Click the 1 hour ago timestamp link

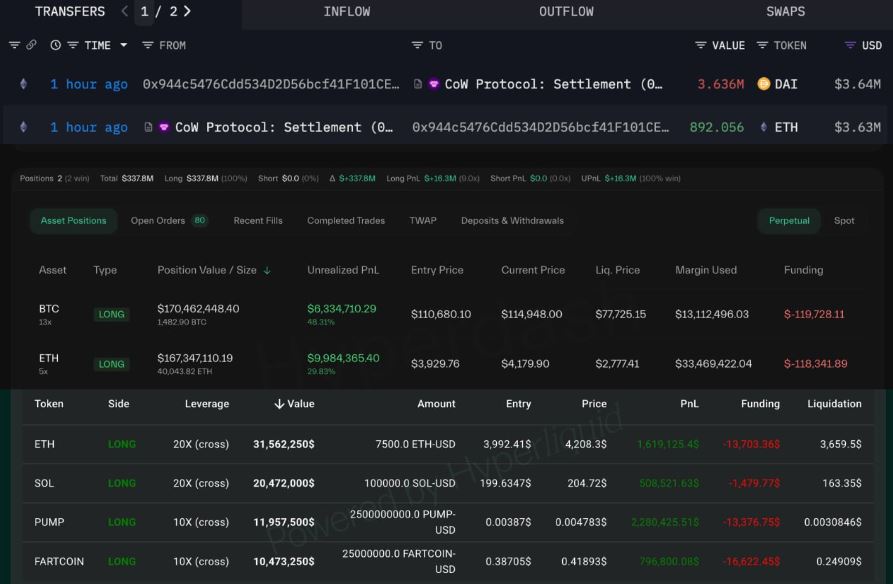[x=87, y=84]
